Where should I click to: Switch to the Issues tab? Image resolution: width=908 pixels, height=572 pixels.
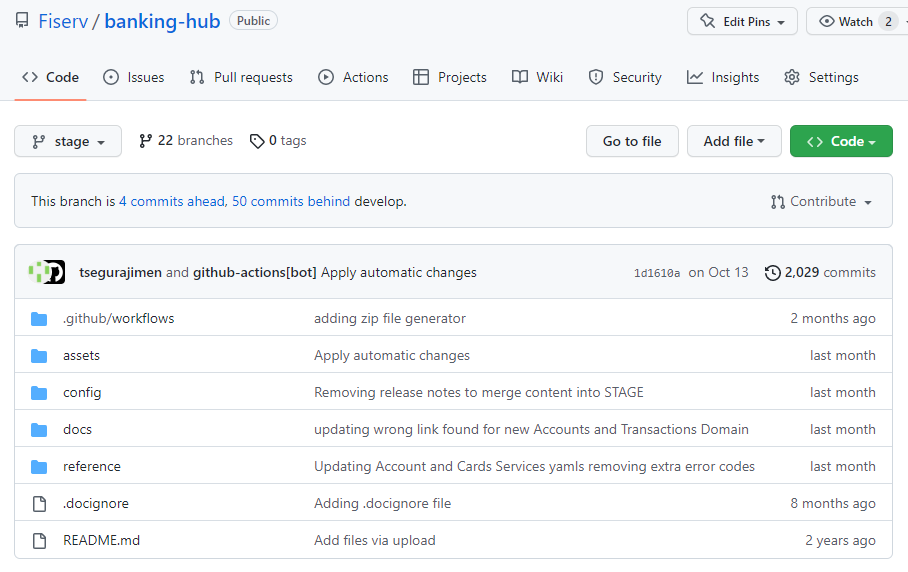tap(134, 77)
